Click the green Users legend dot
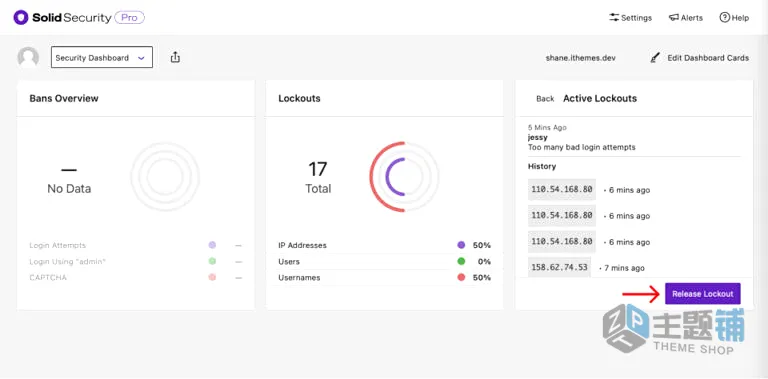Image resolution: width=768 pixels, height=379 pixels. pyautogui.click(x=461, y=261)
